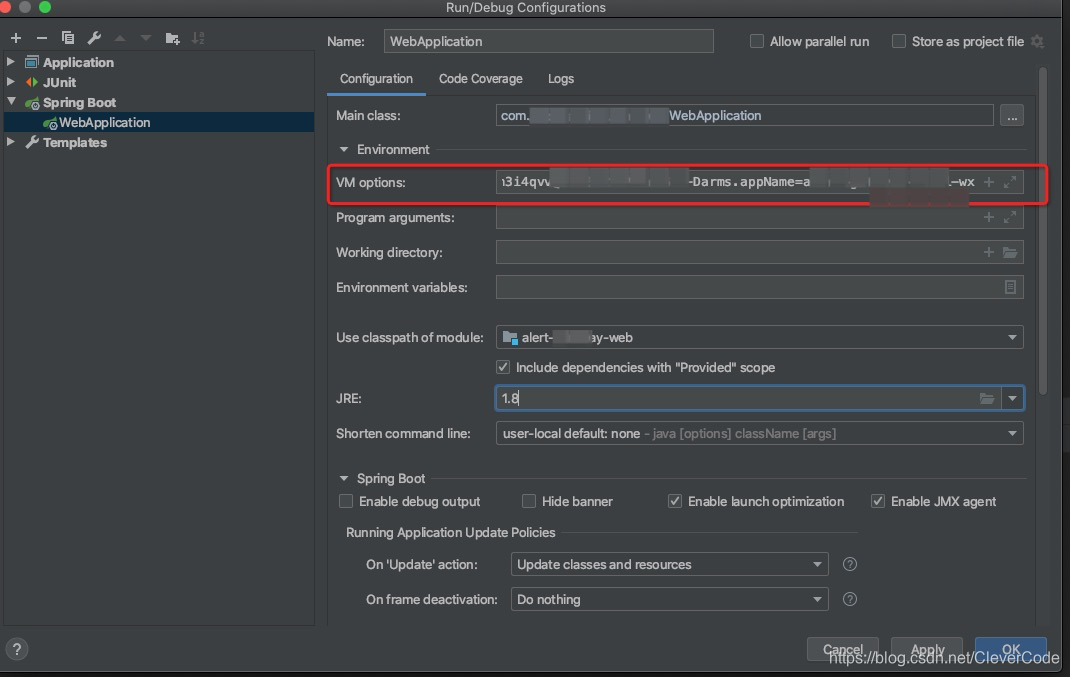Collapse the Spring Boot tree node
1070x677 pixels.
[x=11, y=101]
